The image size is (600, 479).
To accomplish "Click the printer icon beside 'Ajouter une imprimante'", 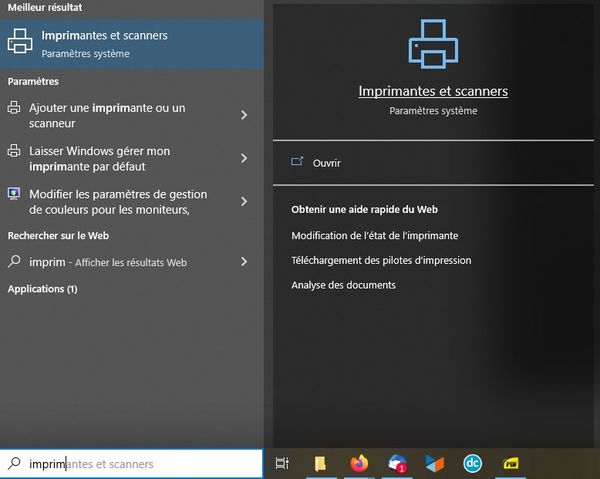I will point(14,108).
